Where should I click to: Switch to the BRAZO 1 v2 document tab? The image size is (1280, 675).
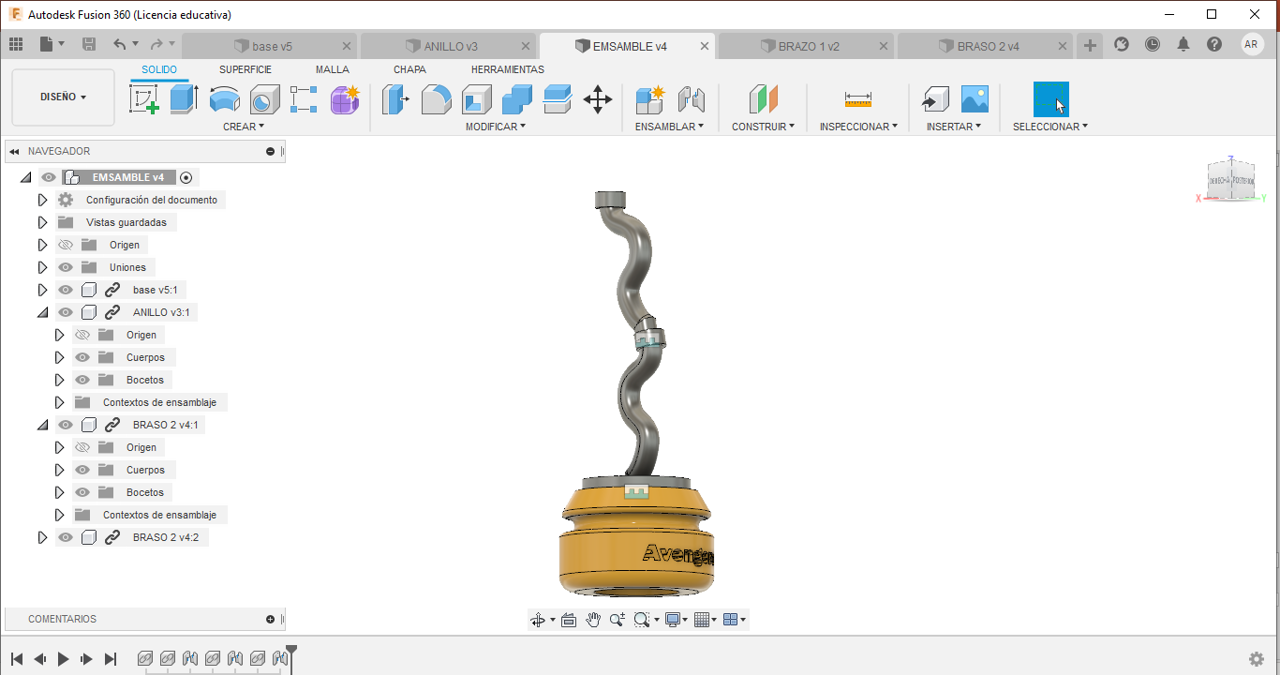pos(805,46)
